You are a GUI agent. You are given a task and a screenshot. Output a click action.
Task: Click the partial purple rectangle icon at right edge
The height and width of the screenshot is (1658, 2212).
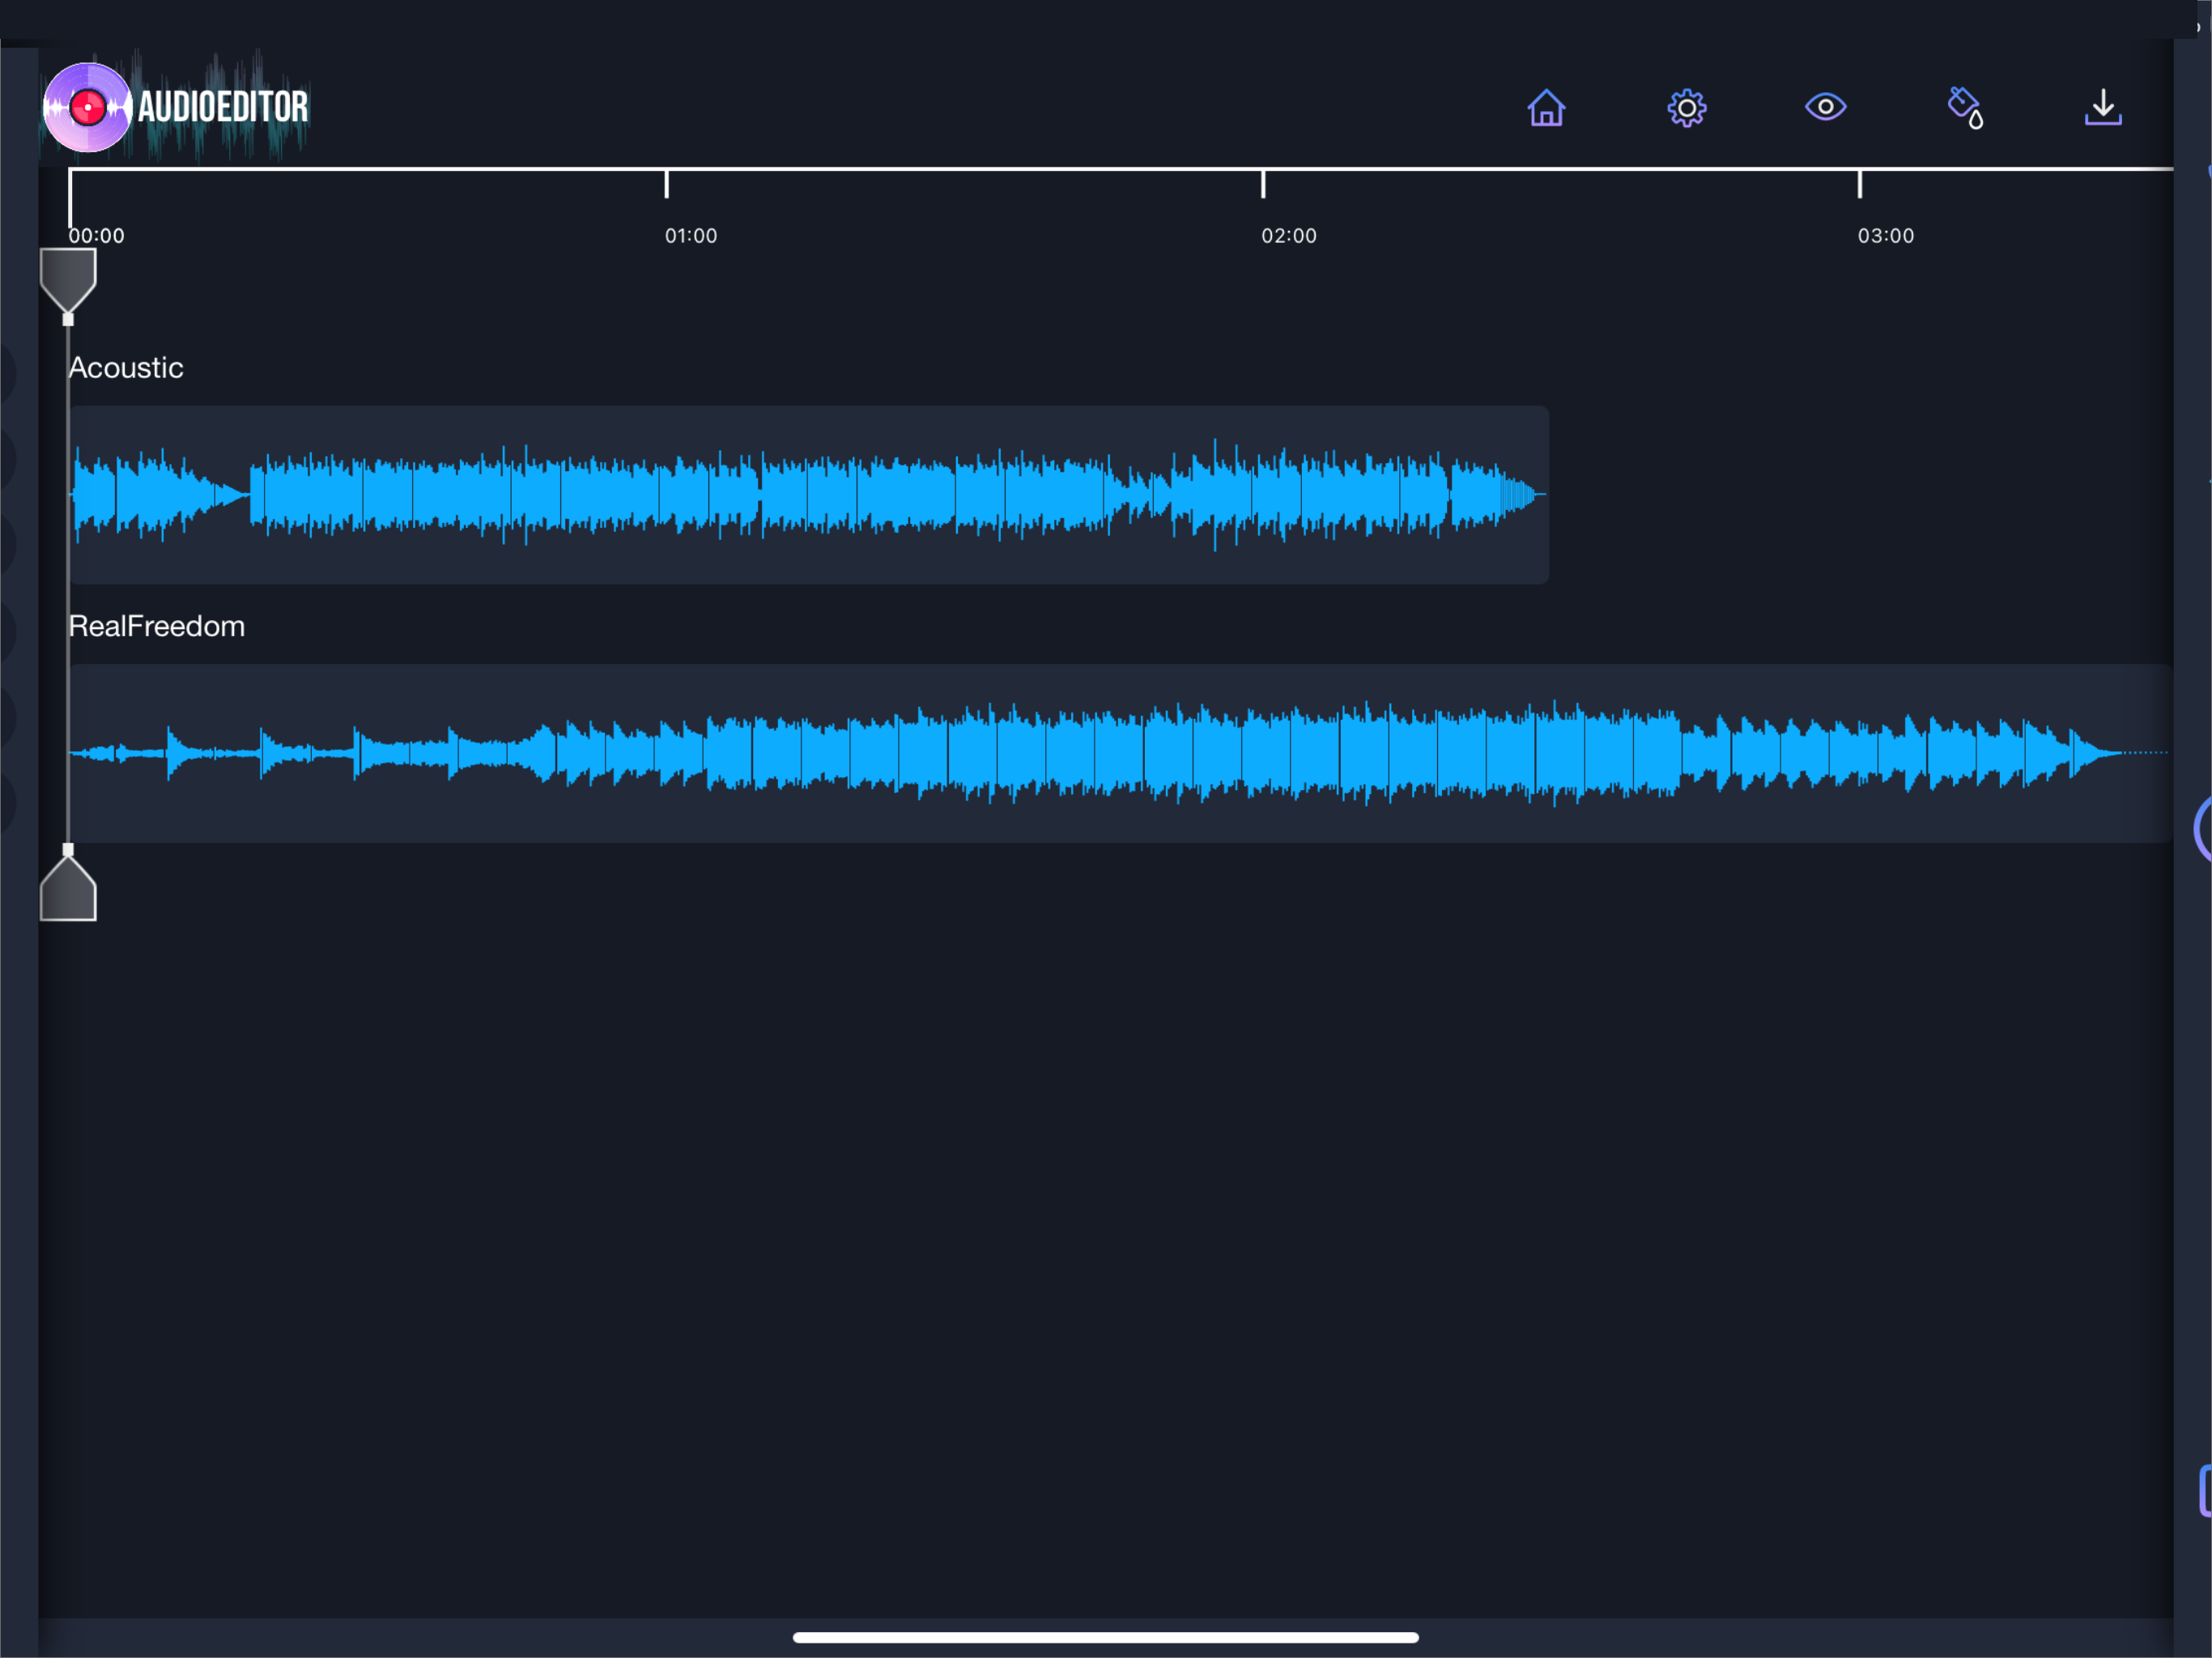point(2204,1490)
